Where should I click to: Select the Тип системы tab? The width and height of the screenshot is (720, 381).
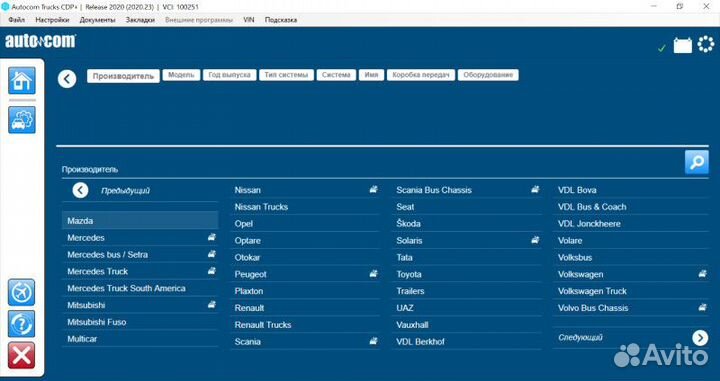[286, 75]
